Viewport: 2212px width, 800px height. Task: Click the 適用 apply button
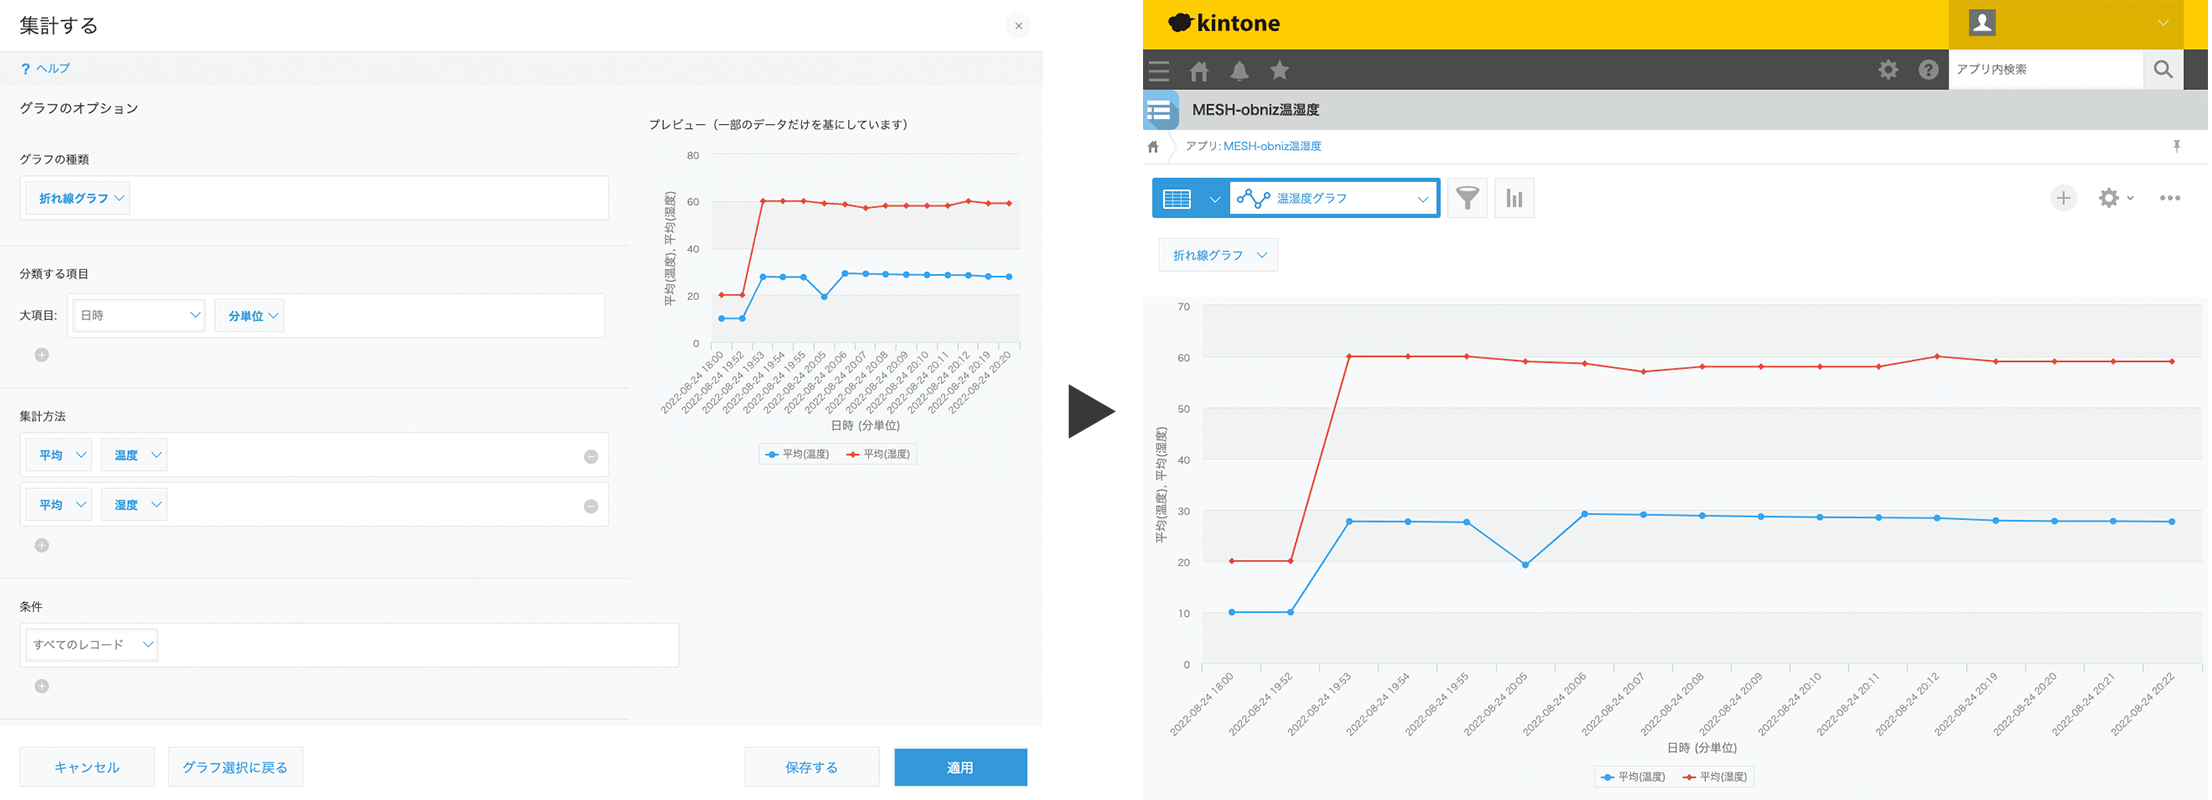tap(960, 767)
